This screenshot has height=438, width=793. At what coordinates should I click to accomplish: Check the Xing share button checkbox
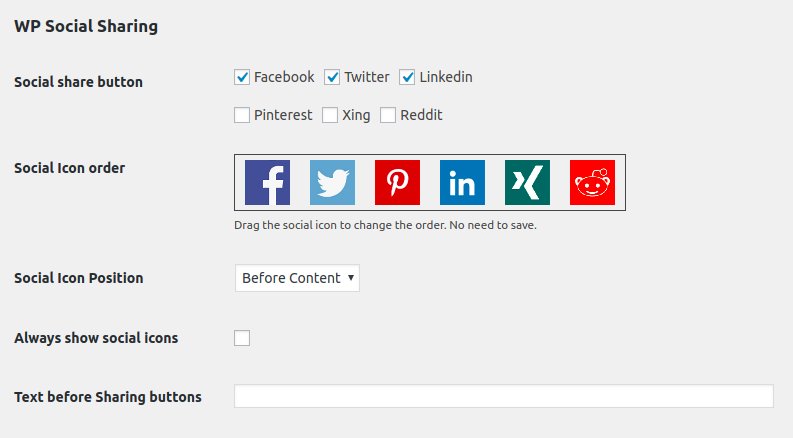(x=330, y=115)
